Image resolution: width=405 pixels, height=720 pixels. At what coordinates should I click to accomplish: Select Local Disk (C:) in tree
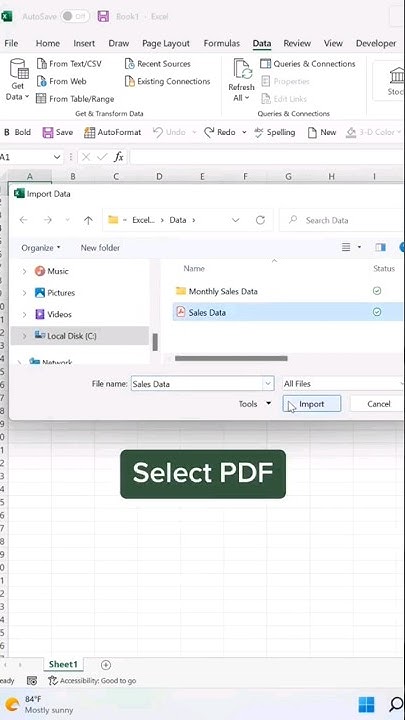coord(79,336)
